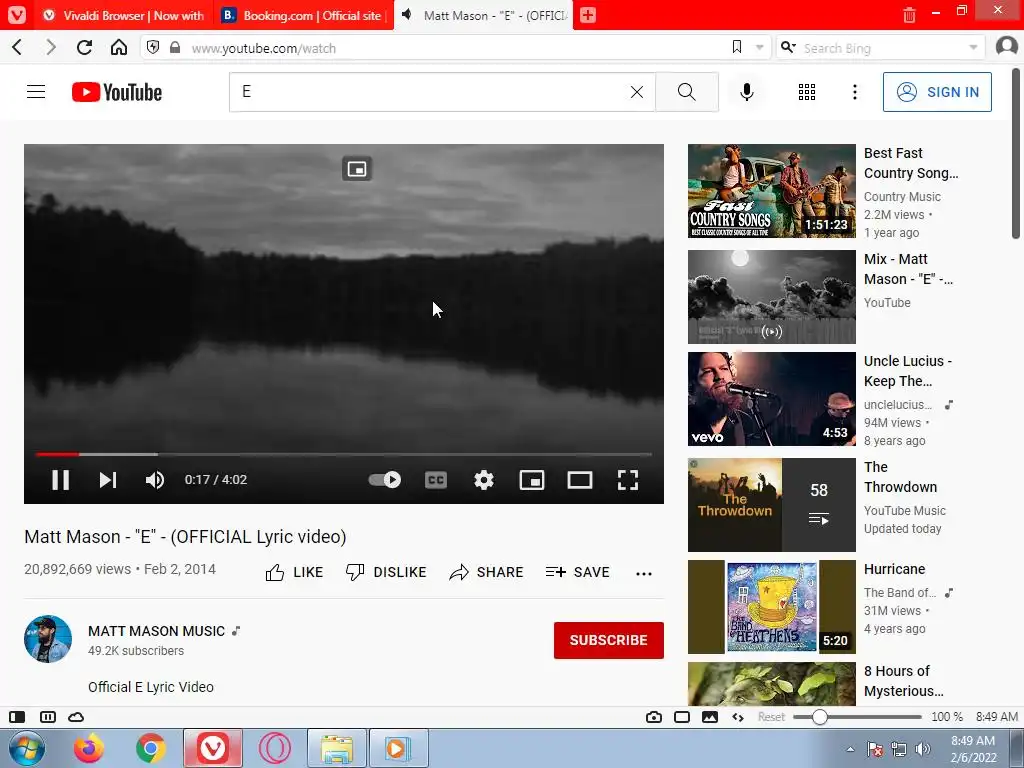Open Uncle Lucius - Keep The... title

[908, 371]
